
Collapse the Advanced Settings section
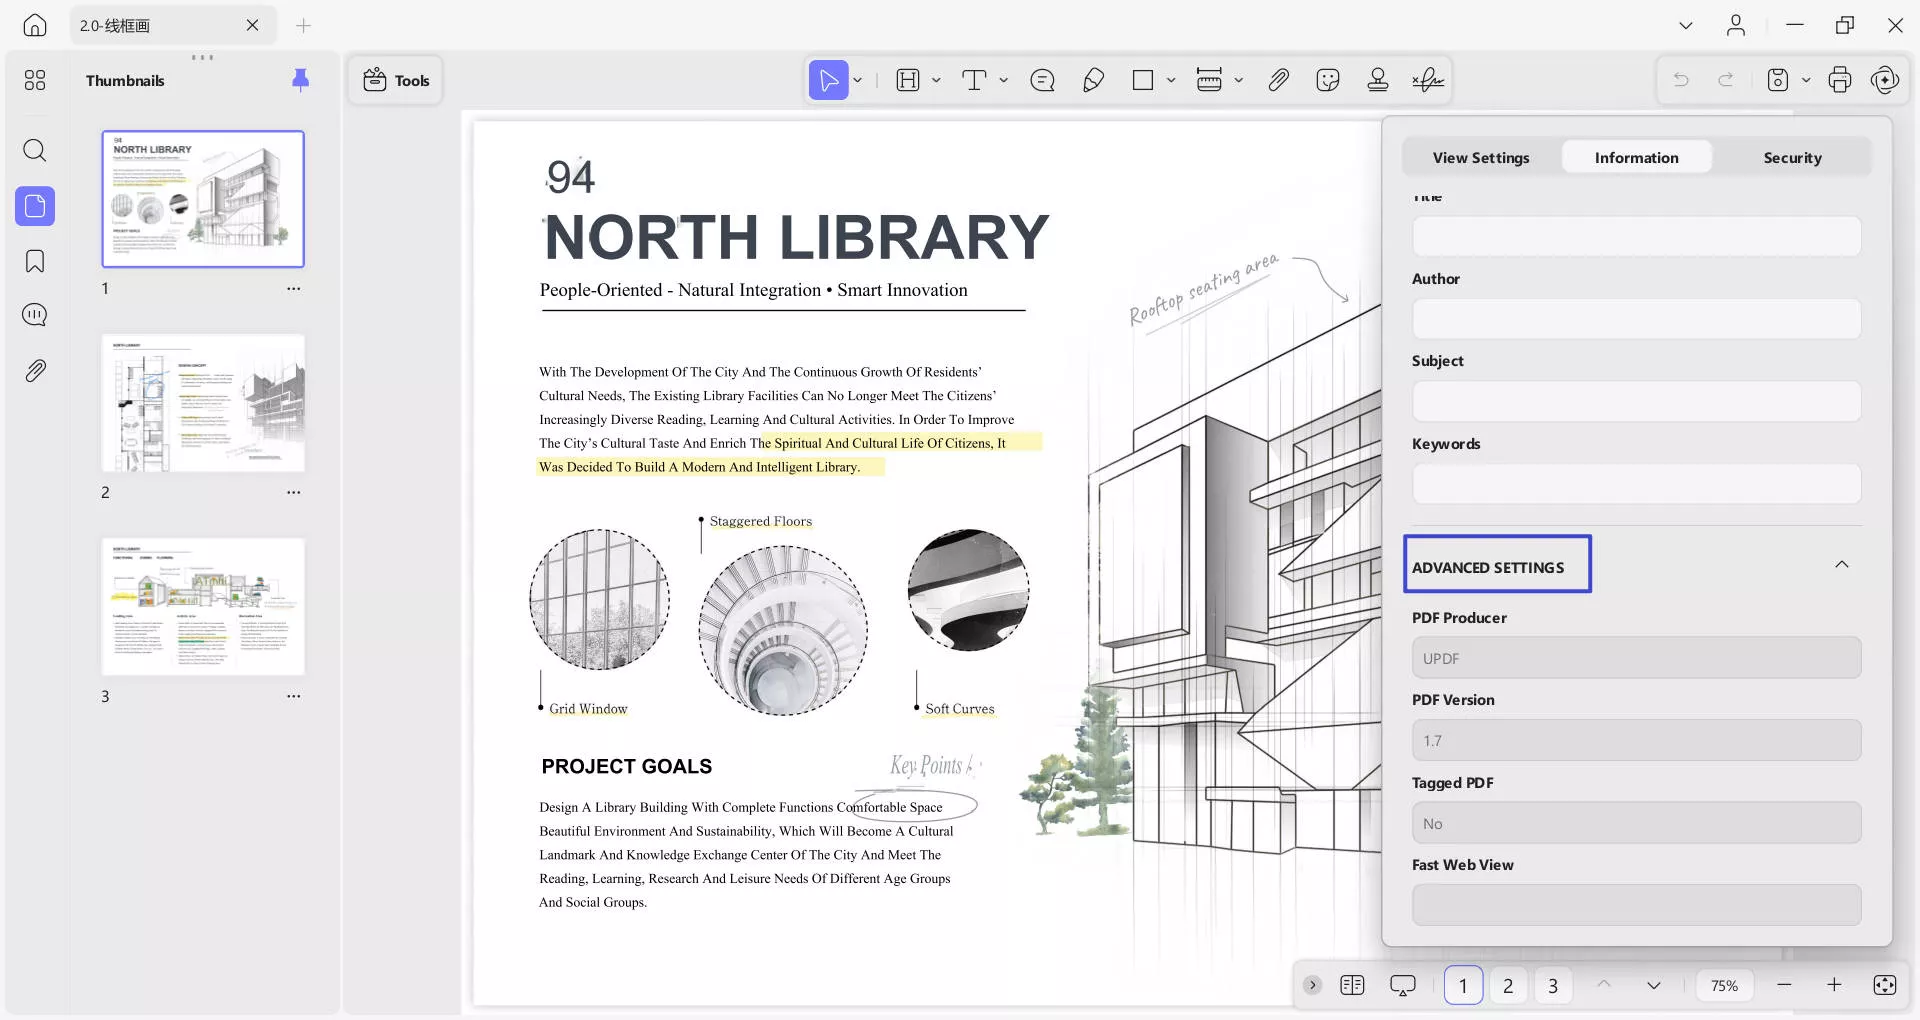[x=1841, y=565]
